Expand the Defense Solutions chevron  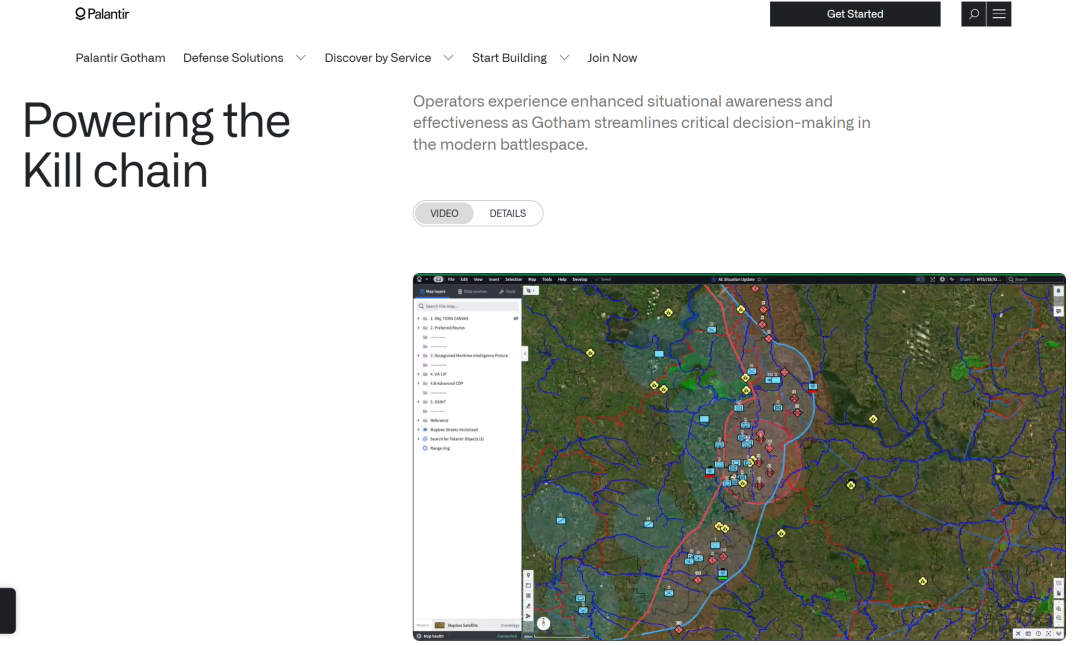tap(301, 58)
